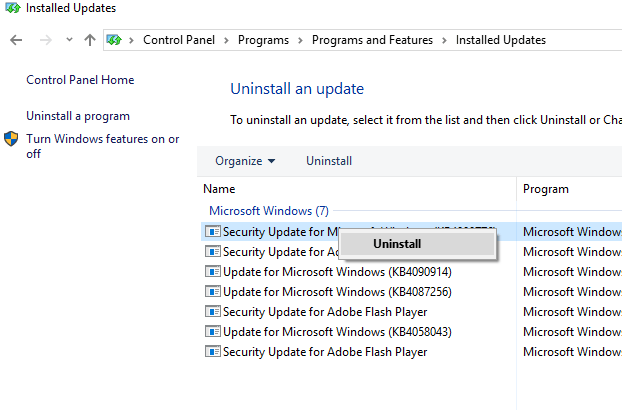Click the Windows features shield icon

[x=12, y=139]
